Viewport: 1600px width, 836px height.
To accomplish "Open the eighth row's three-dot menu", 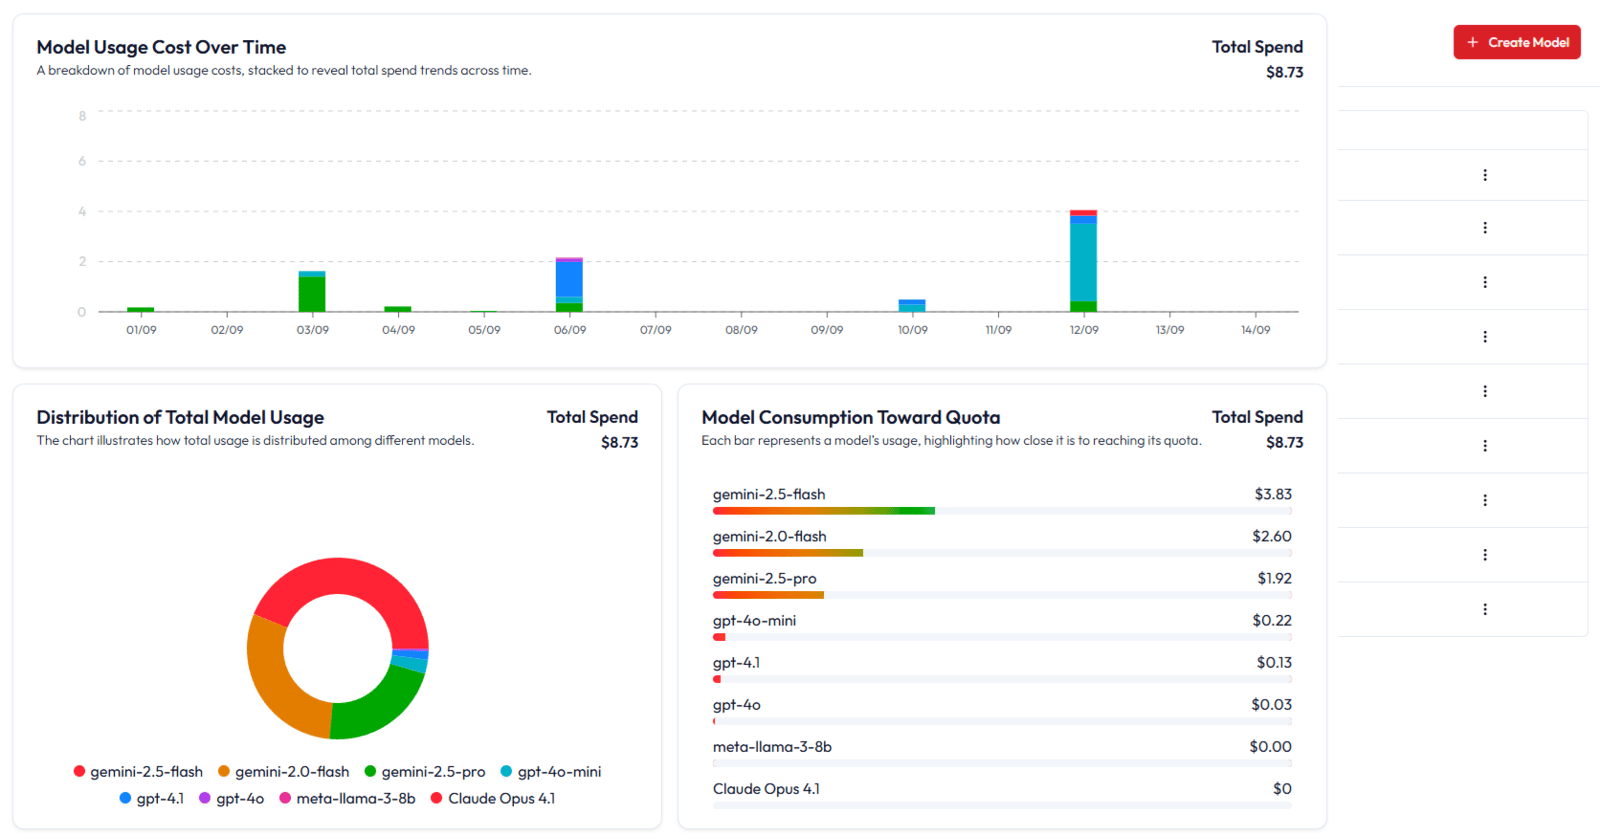I will point(1484,555).
